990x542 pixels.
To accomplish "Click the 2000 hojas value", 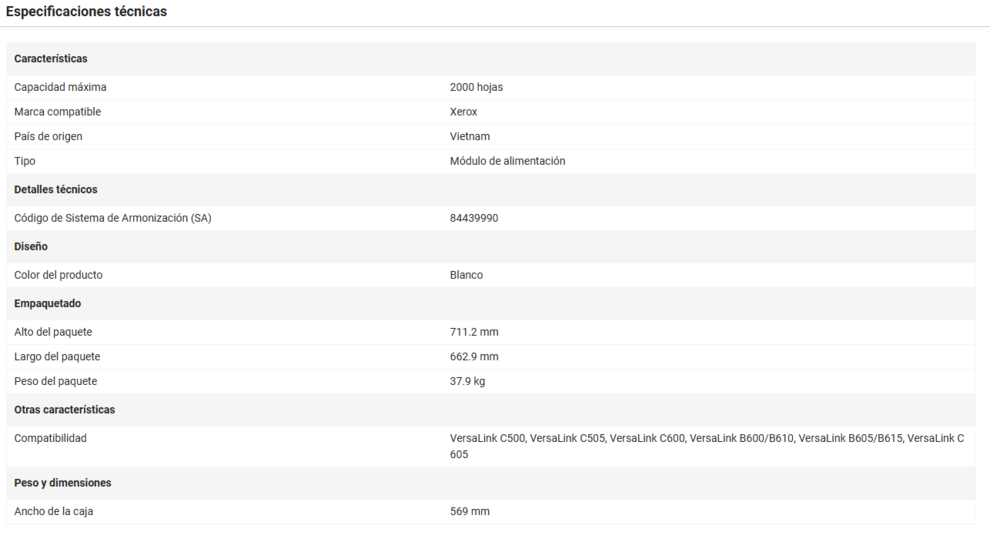I will (x=476, y=87).
